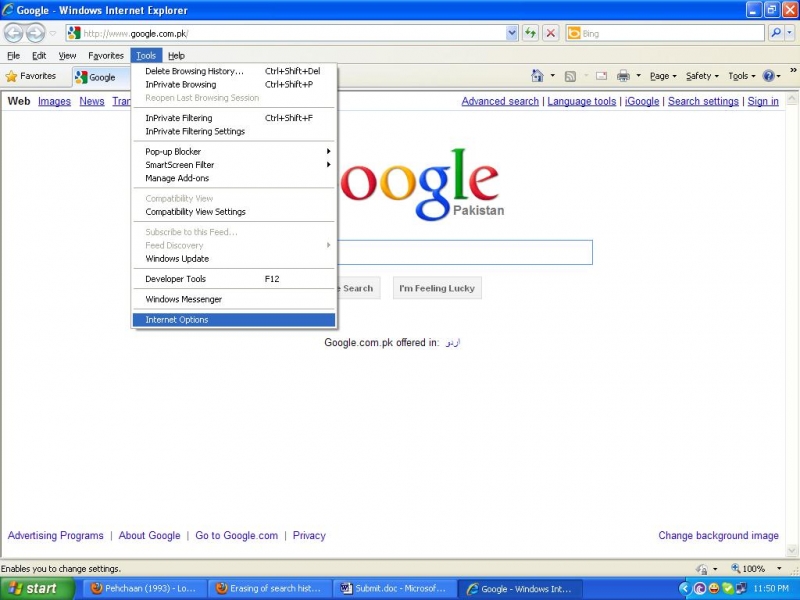Open the RSS Feeds icon
This screenshot has width=800, height=600.
pyautogui.click(x=570, y=75)
